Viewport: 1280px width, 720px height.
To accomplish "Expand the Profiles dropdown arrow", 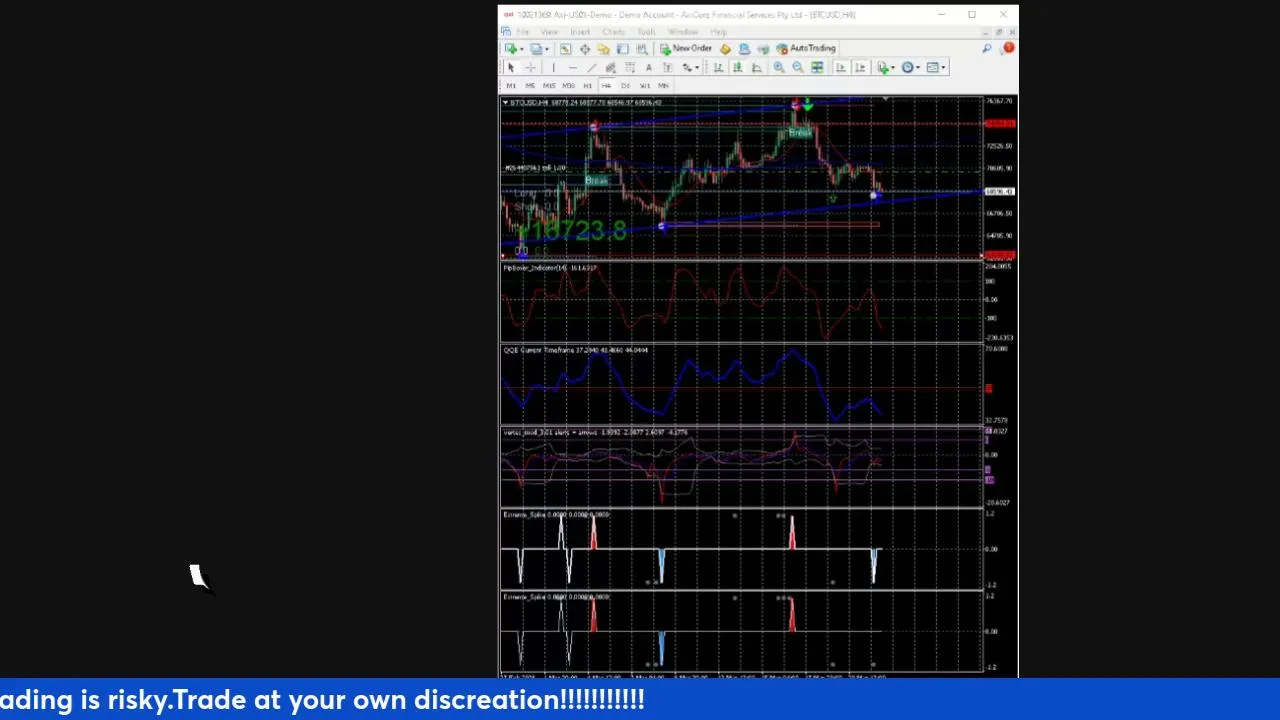I will [x=547, y=49].
